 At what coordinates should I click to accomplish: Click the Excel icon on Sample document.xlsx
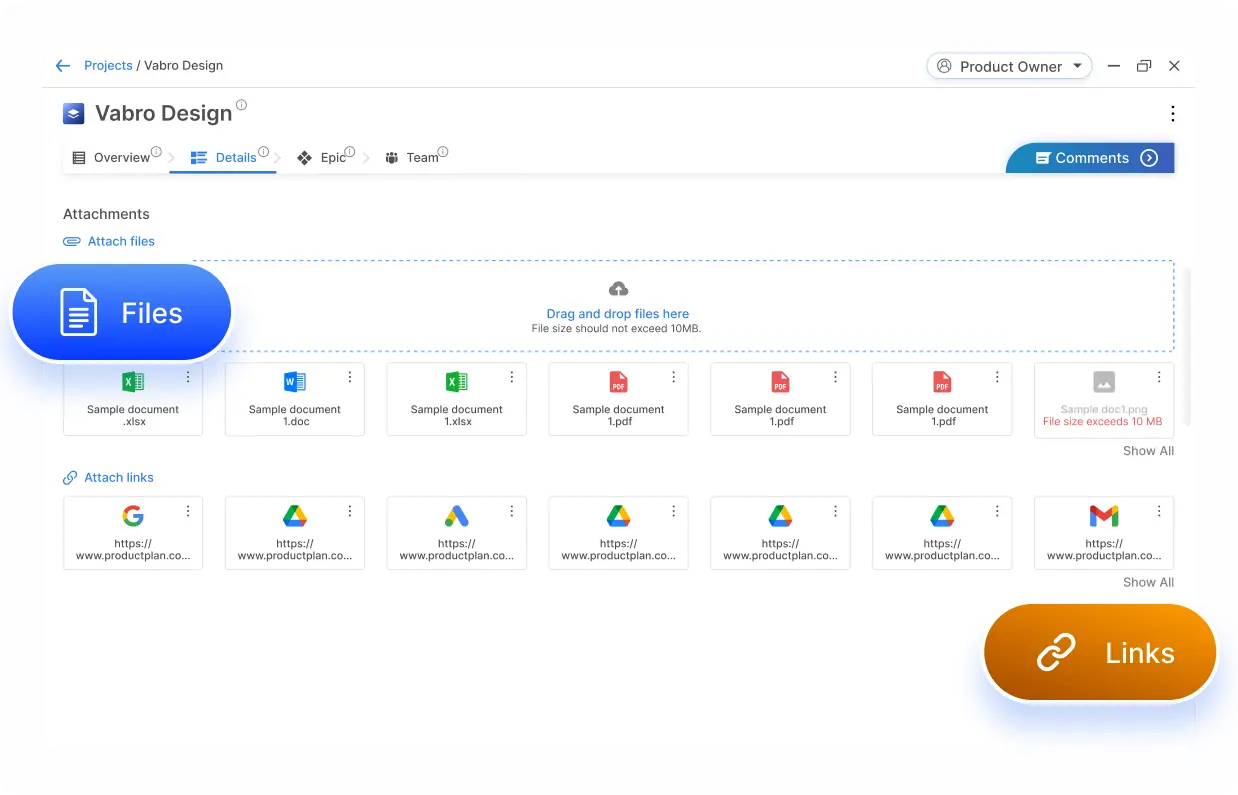pyautogui.click(x=133, y=381)
